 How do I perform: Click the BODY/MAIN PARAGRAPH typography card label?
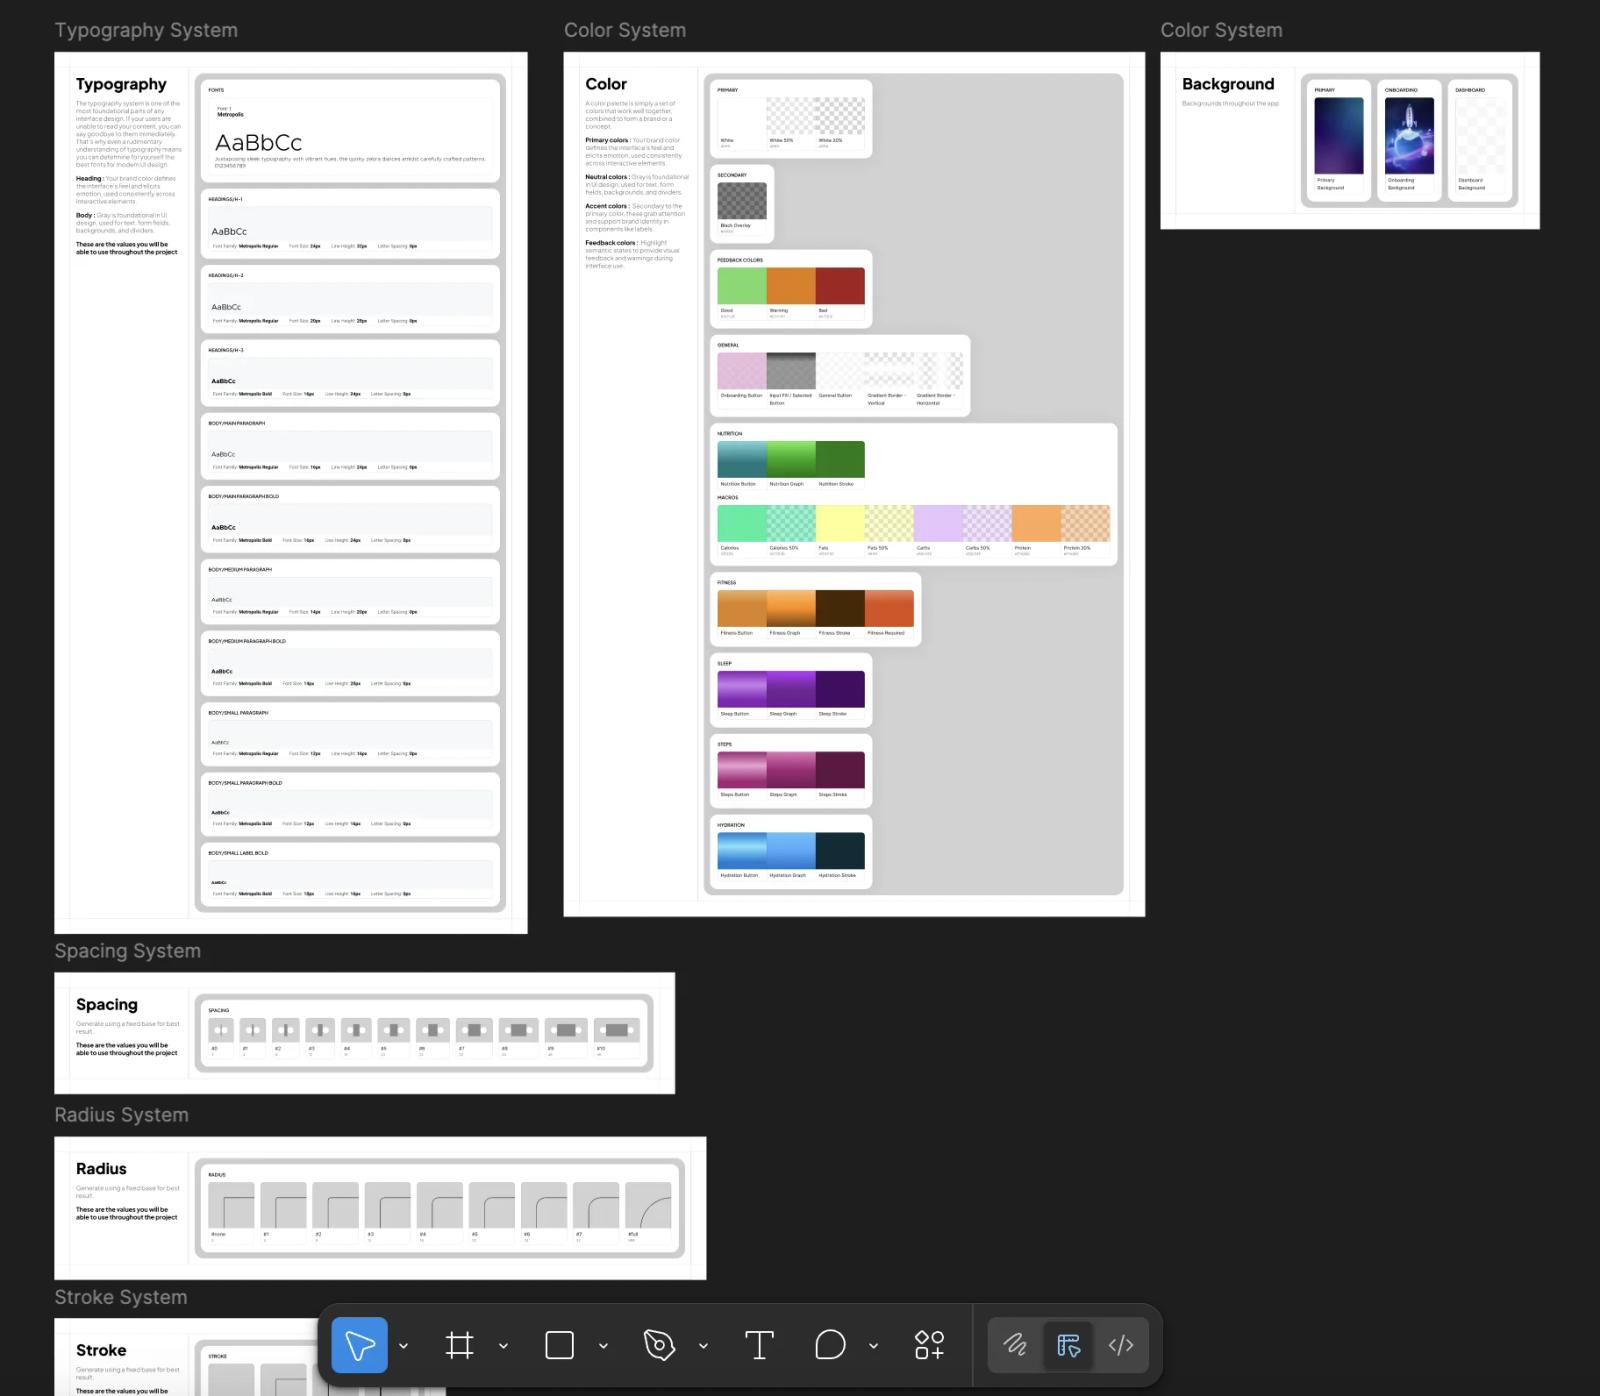tap(237, 423)
